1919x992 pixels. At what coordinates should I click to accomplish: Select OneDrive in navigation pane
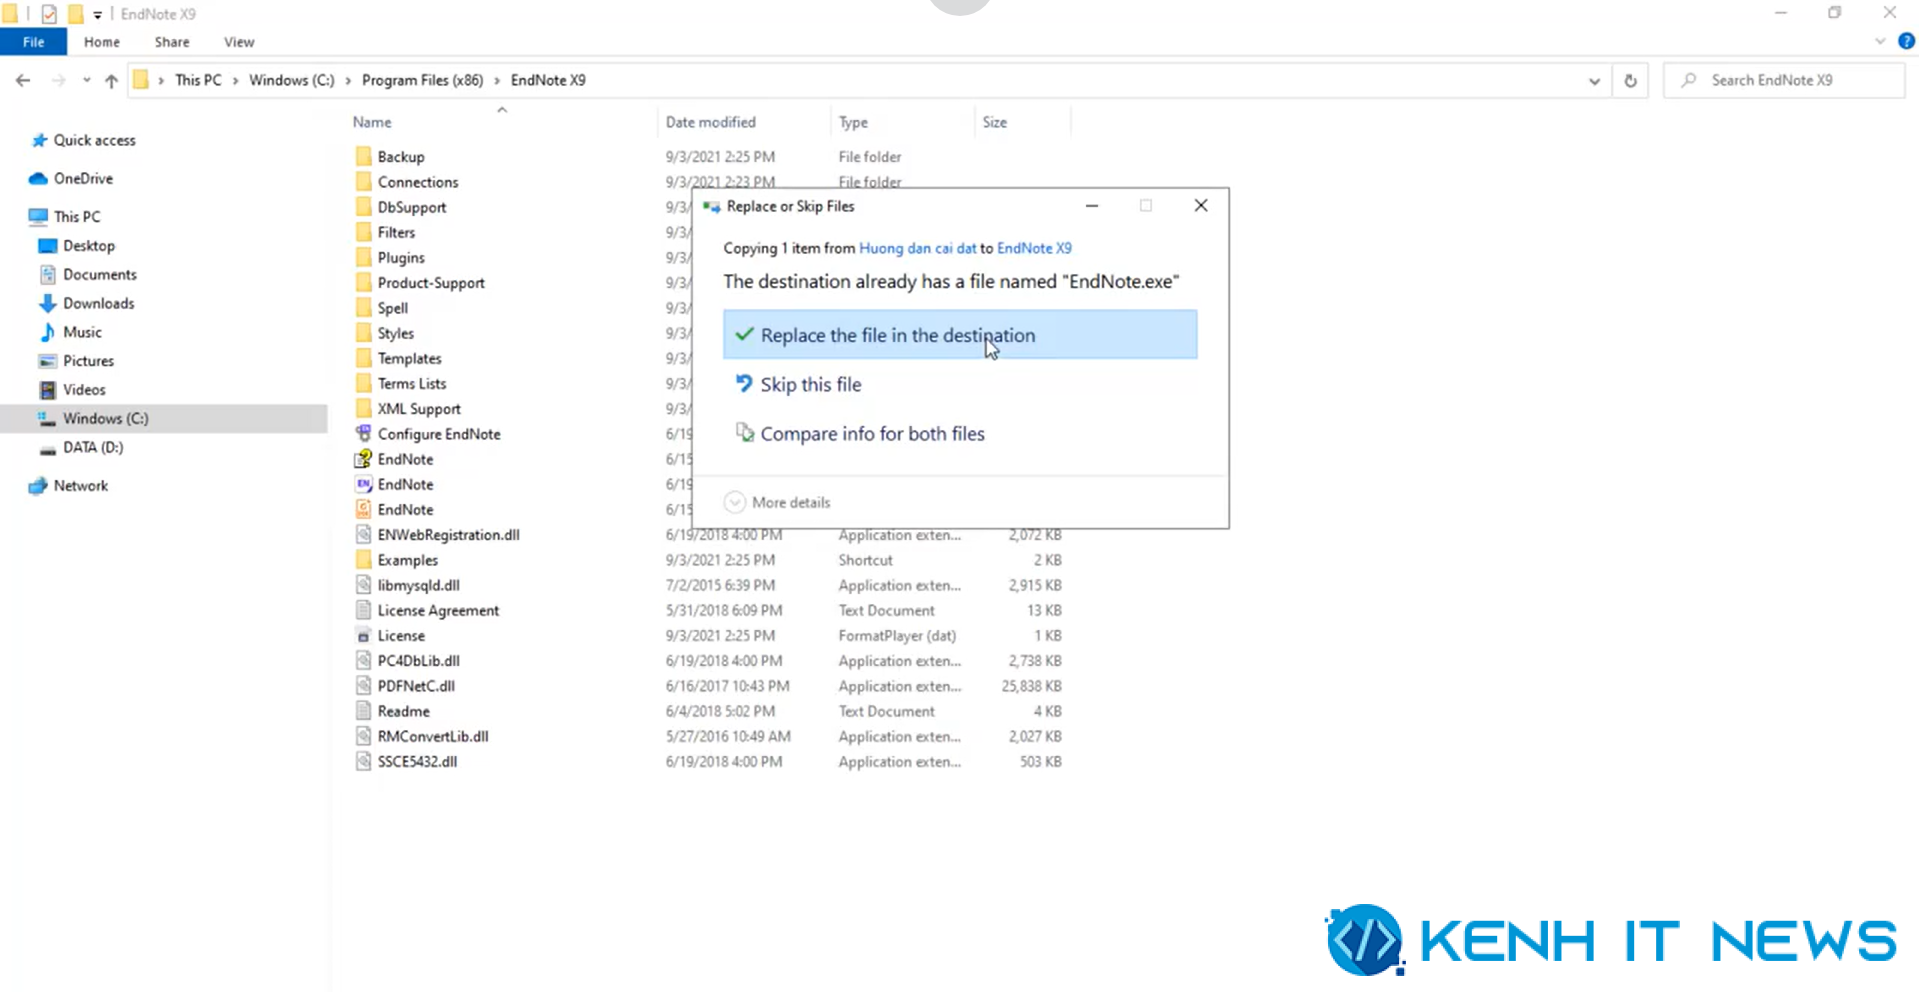point(83,178)
